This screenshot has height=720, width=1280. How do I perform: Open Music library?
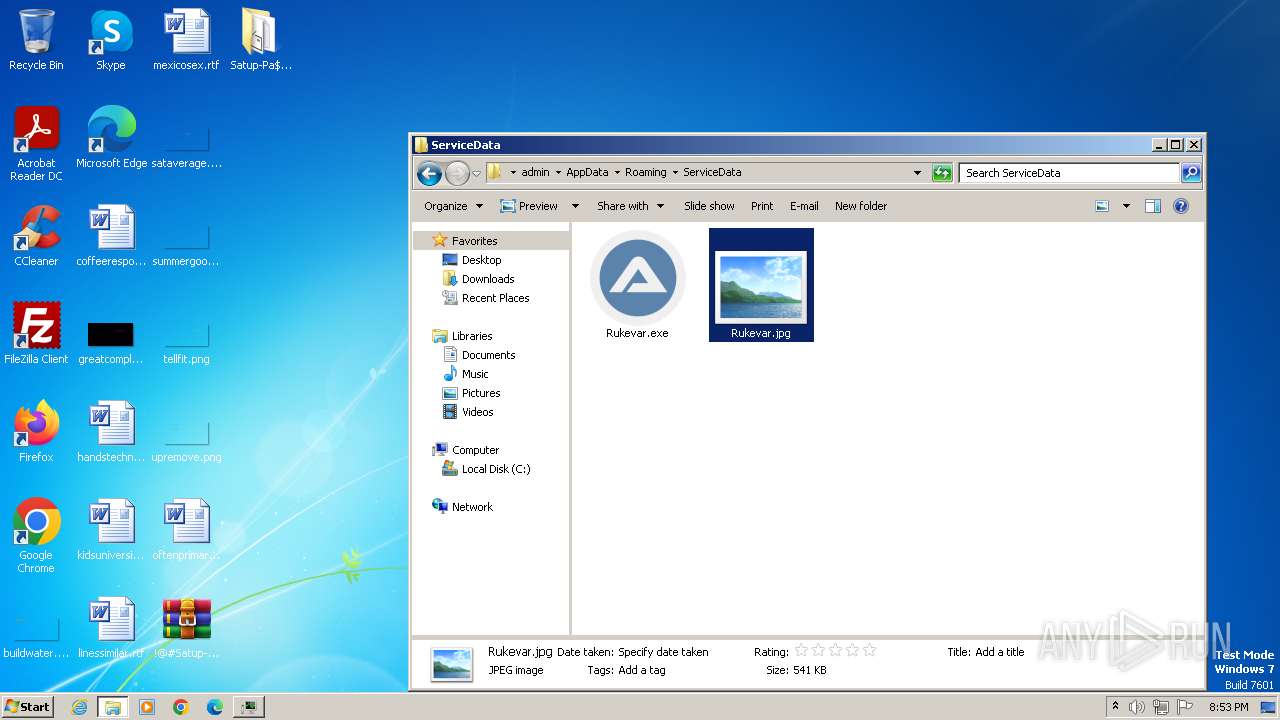click(475, 374)
